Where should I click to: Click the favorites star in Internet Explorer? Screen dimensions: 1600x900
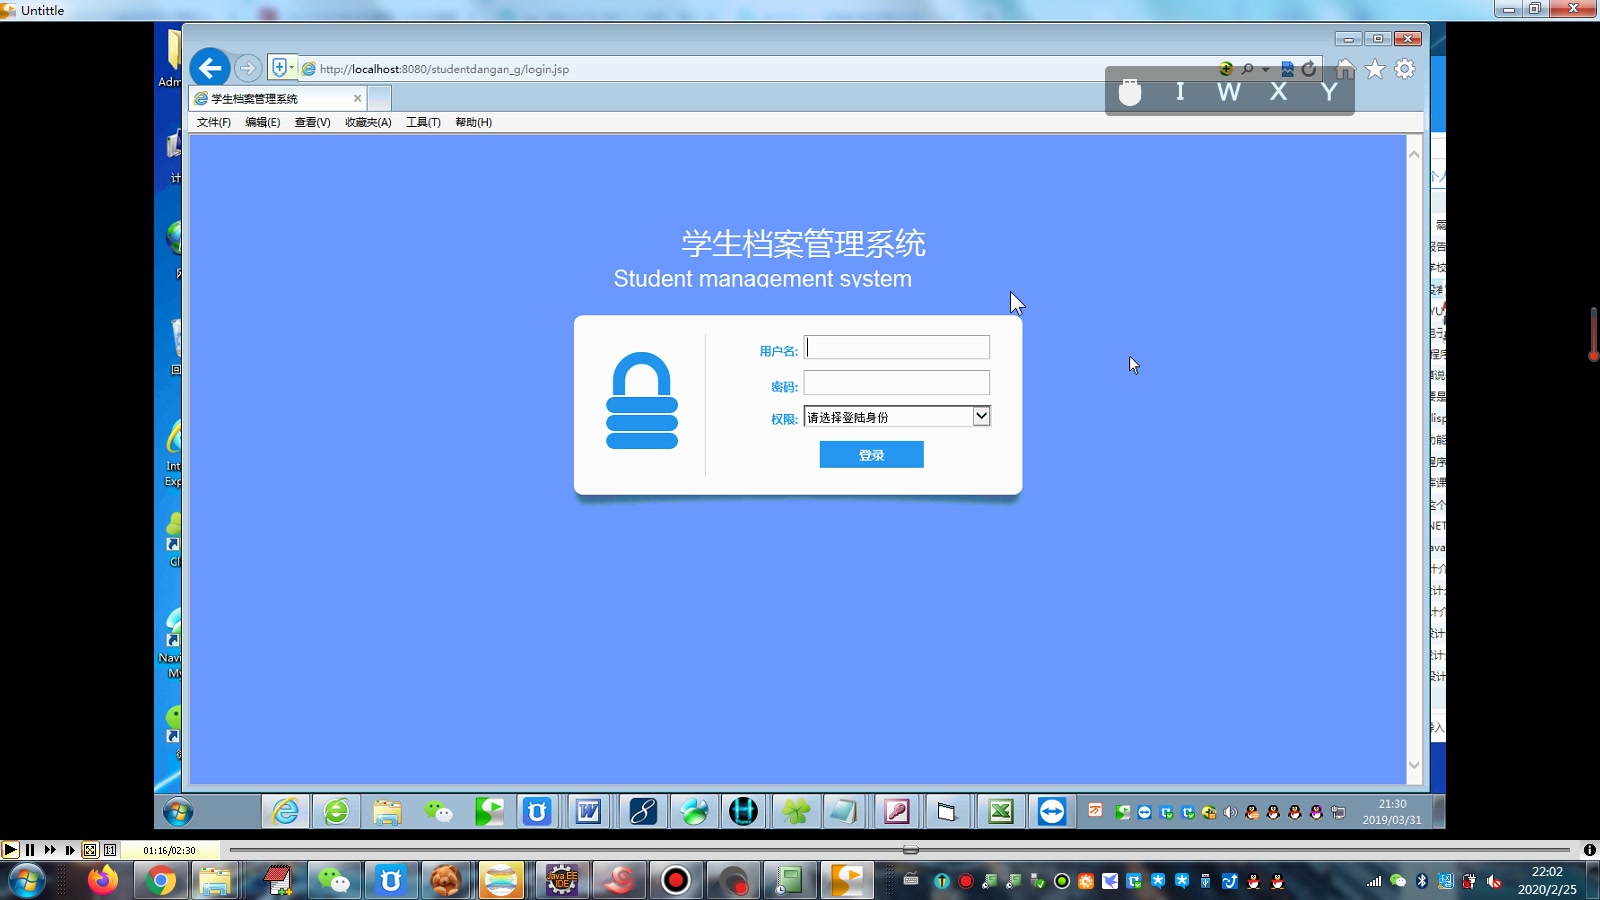[x=1376, y=68]
